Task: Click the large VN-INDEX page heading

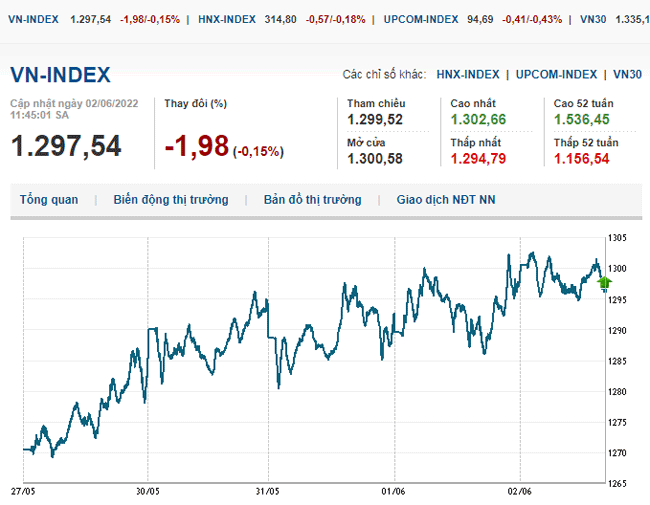Action: (60, 75)
